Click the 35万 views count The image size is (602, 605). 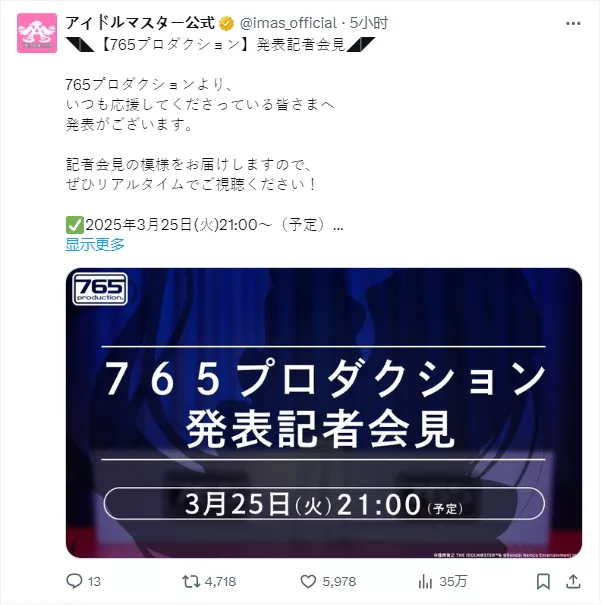[x=453, y=581]
